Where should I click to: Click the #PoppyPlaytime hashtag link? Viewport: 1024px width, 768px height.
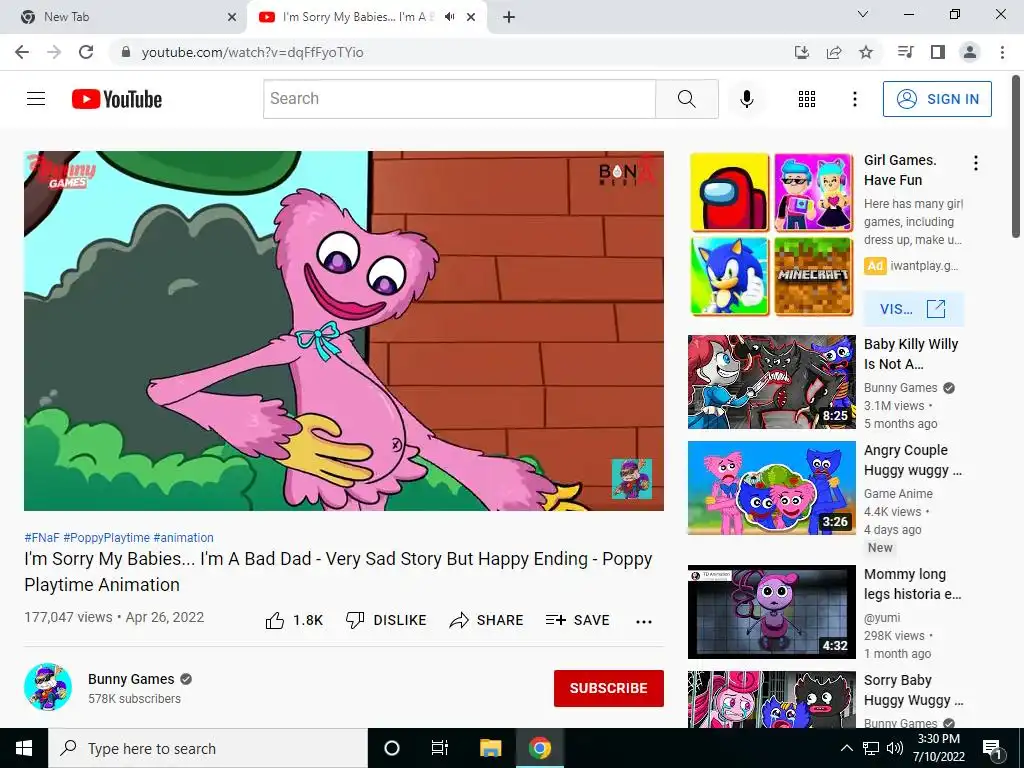[106, 537]
